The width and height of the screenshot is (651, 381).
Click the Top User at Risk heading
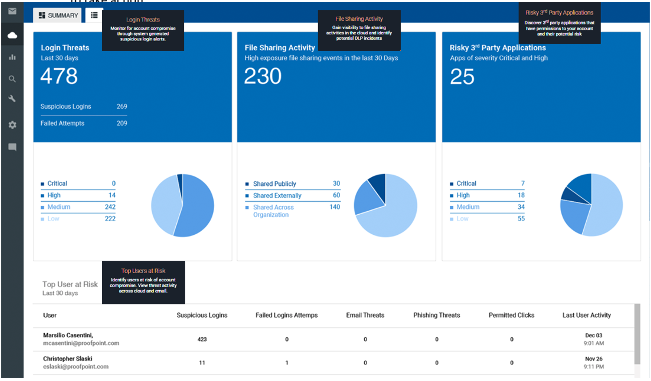(x=70, y=284)
